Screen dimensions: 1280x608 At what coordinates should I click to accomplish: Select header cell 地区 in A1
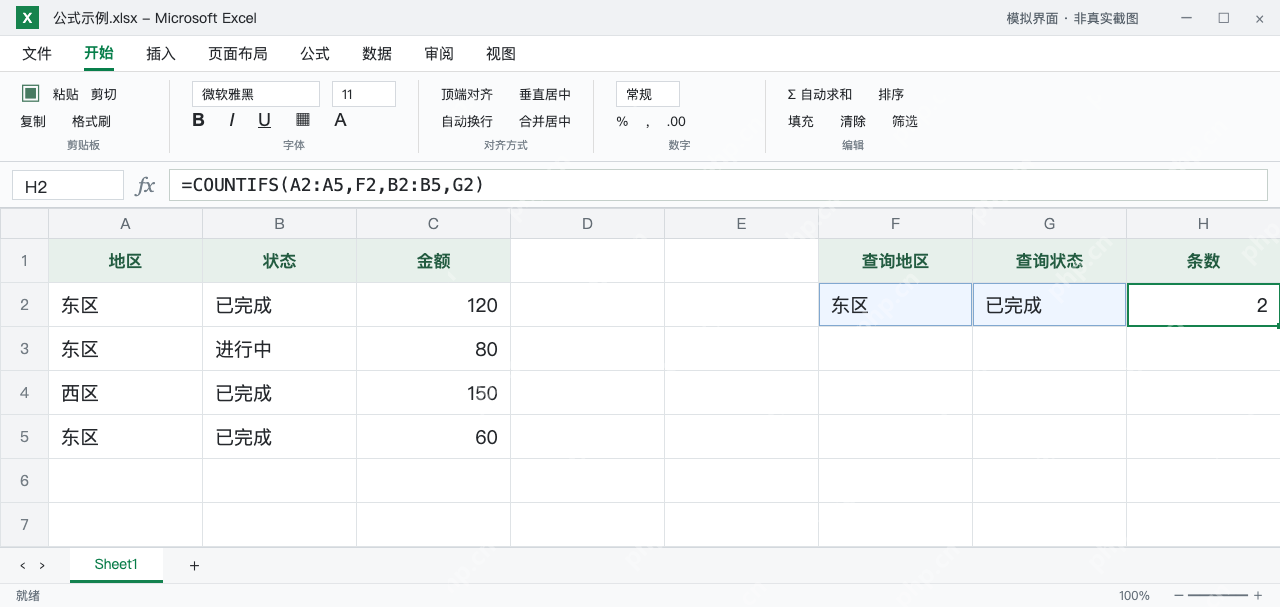coord(126,261)
